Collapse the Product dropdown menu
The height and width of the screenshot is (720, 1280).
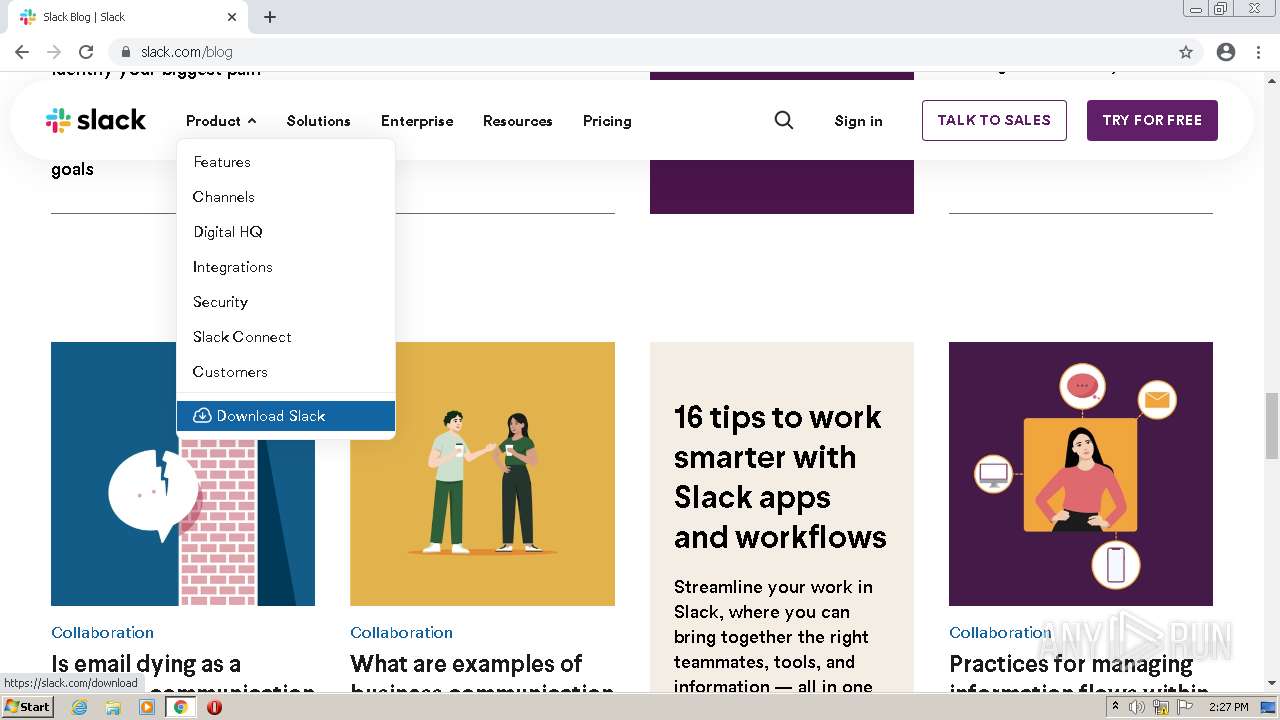click(221, 121)
